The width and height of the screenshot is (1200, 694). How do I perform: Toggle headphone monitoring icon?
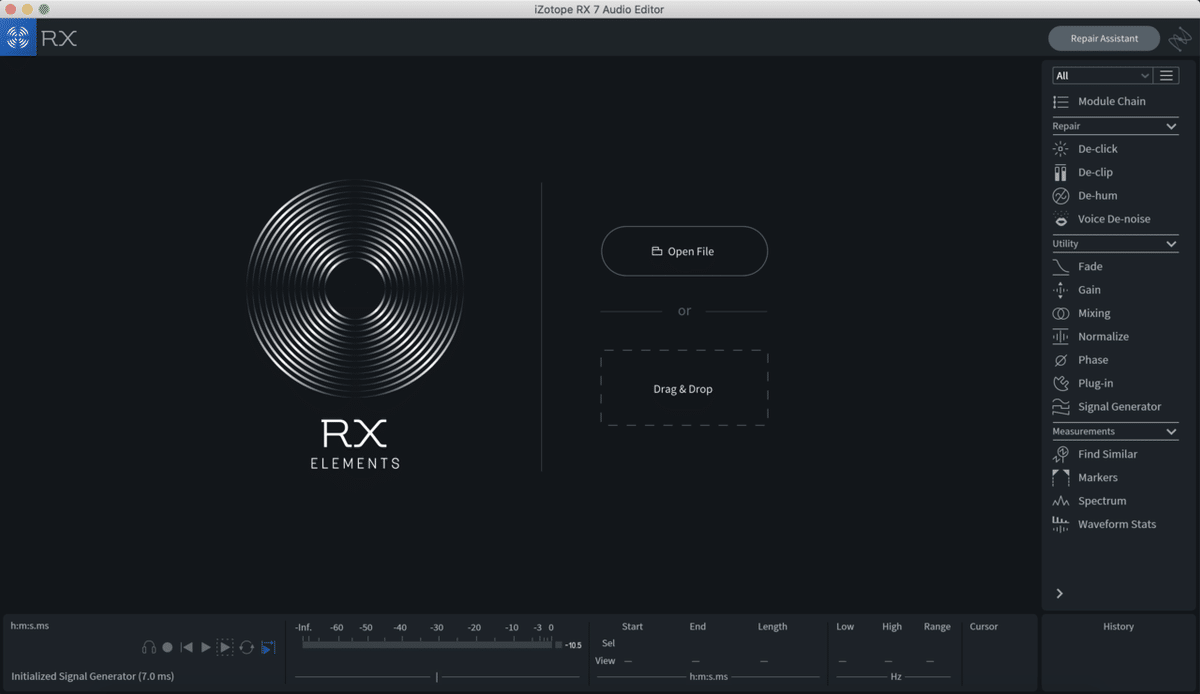click(x=149, y=648)
